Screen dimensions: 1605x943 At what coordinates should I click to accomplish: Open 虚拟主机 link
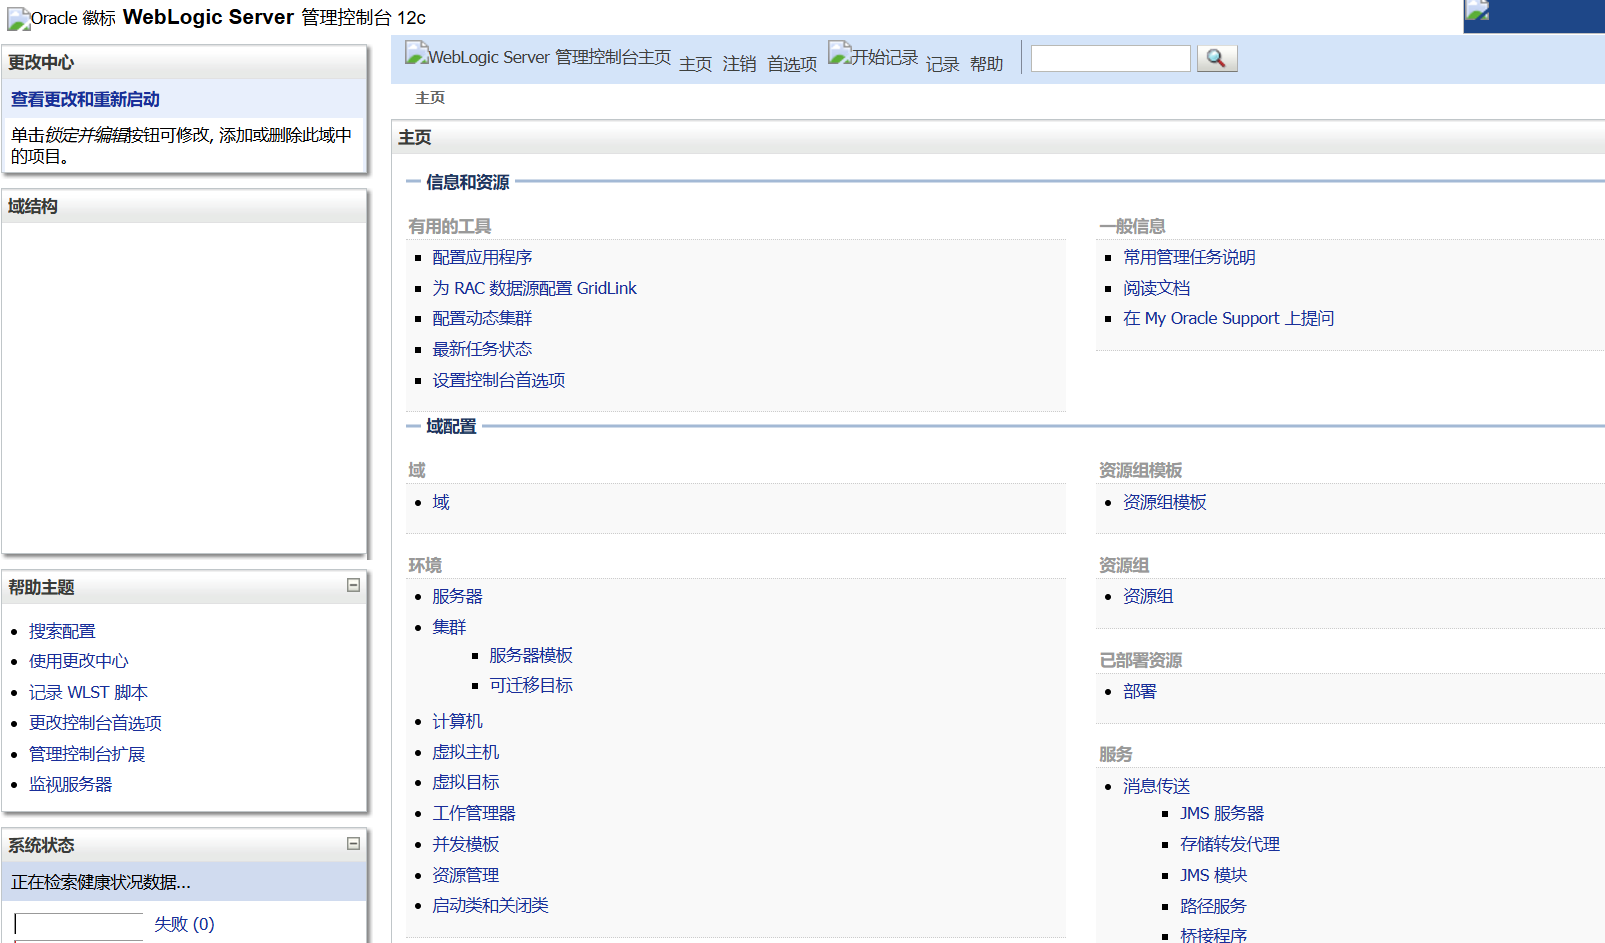coord(465,752)
